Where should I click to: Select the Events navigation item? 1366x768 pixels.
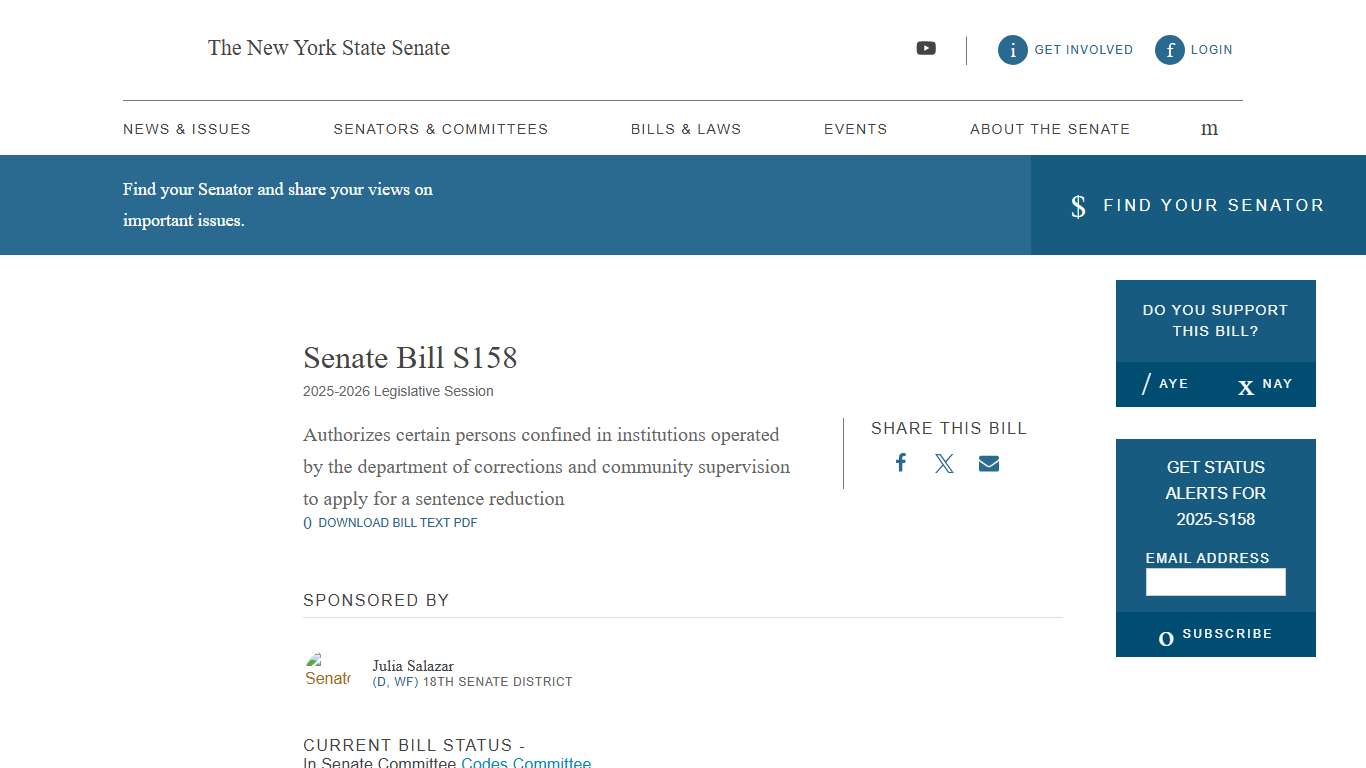point(855,128)
